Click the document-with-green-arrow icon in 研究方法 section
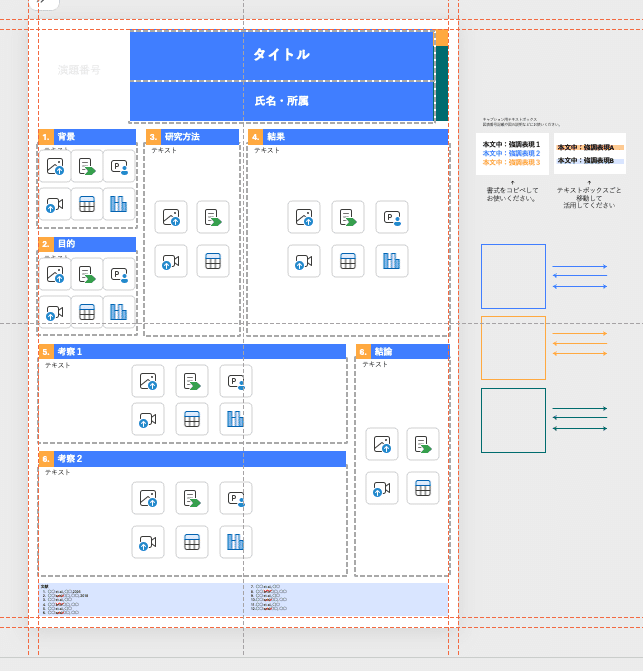643x671 pixels. coord(213,217)
